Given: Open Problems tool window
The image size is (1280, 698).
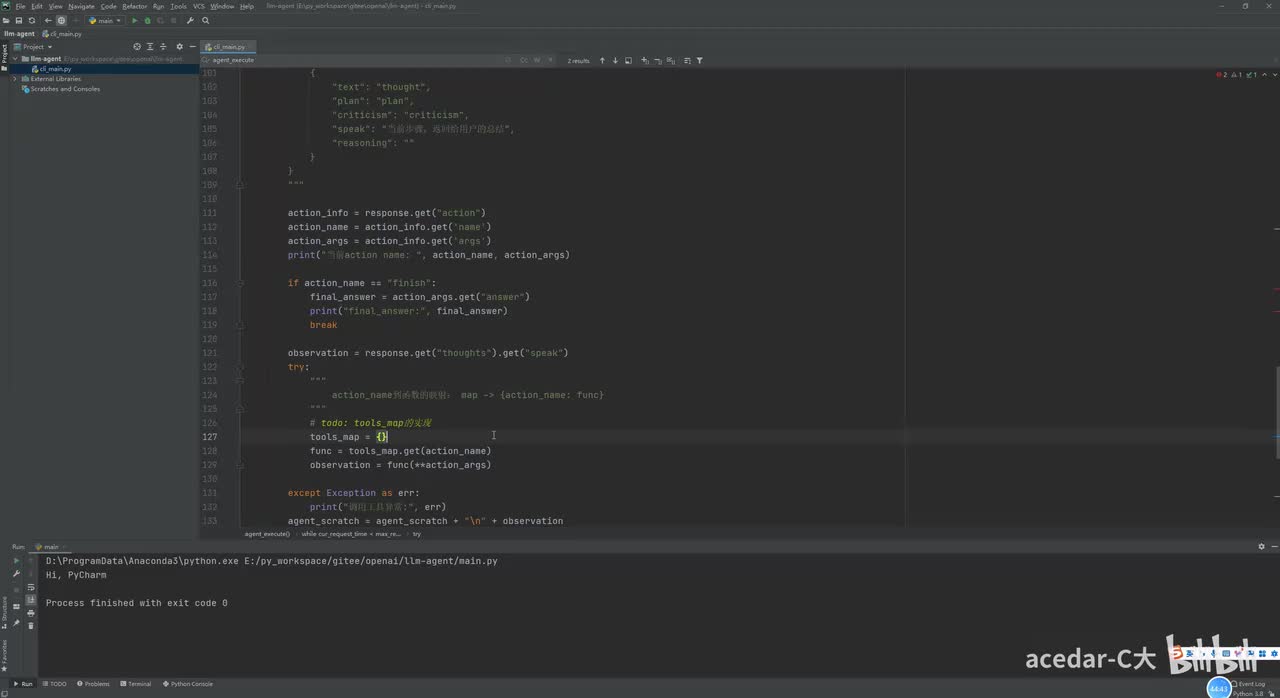Looking at the screenshot, I should point(93,684).
